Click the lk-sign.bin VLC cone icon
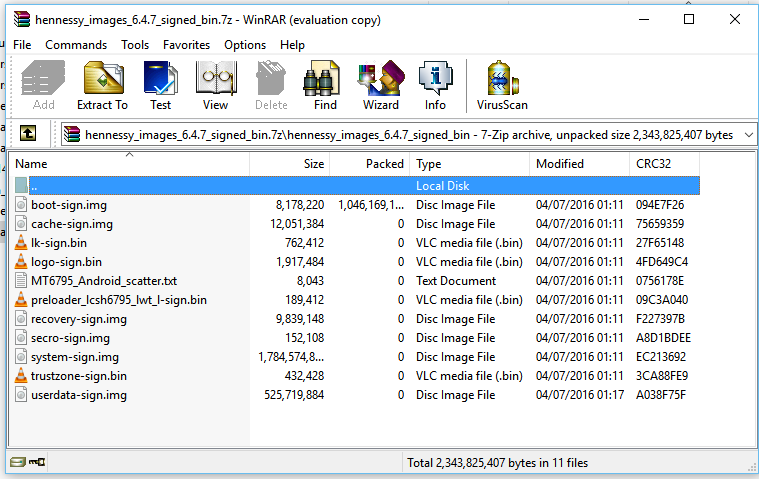 click(21, 243)
